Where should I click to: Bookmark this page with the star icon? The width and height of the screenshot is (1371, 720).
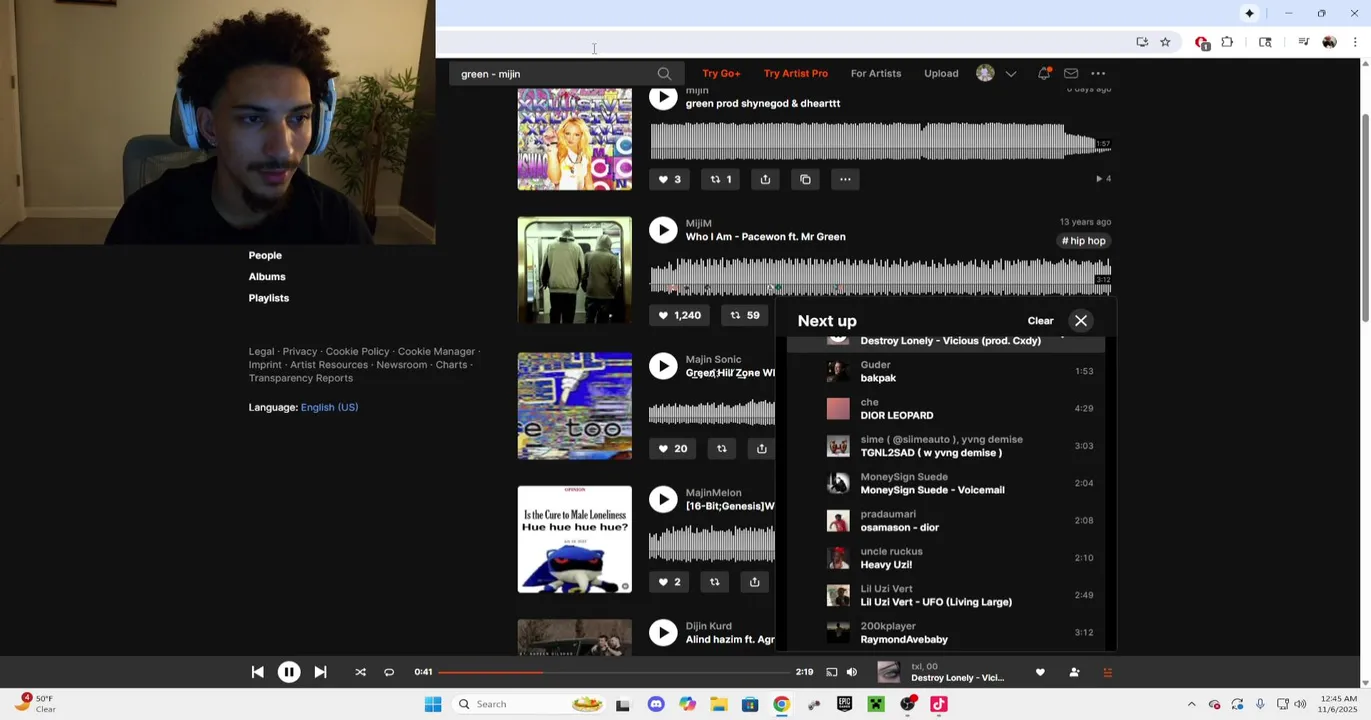coord(1165,42)
